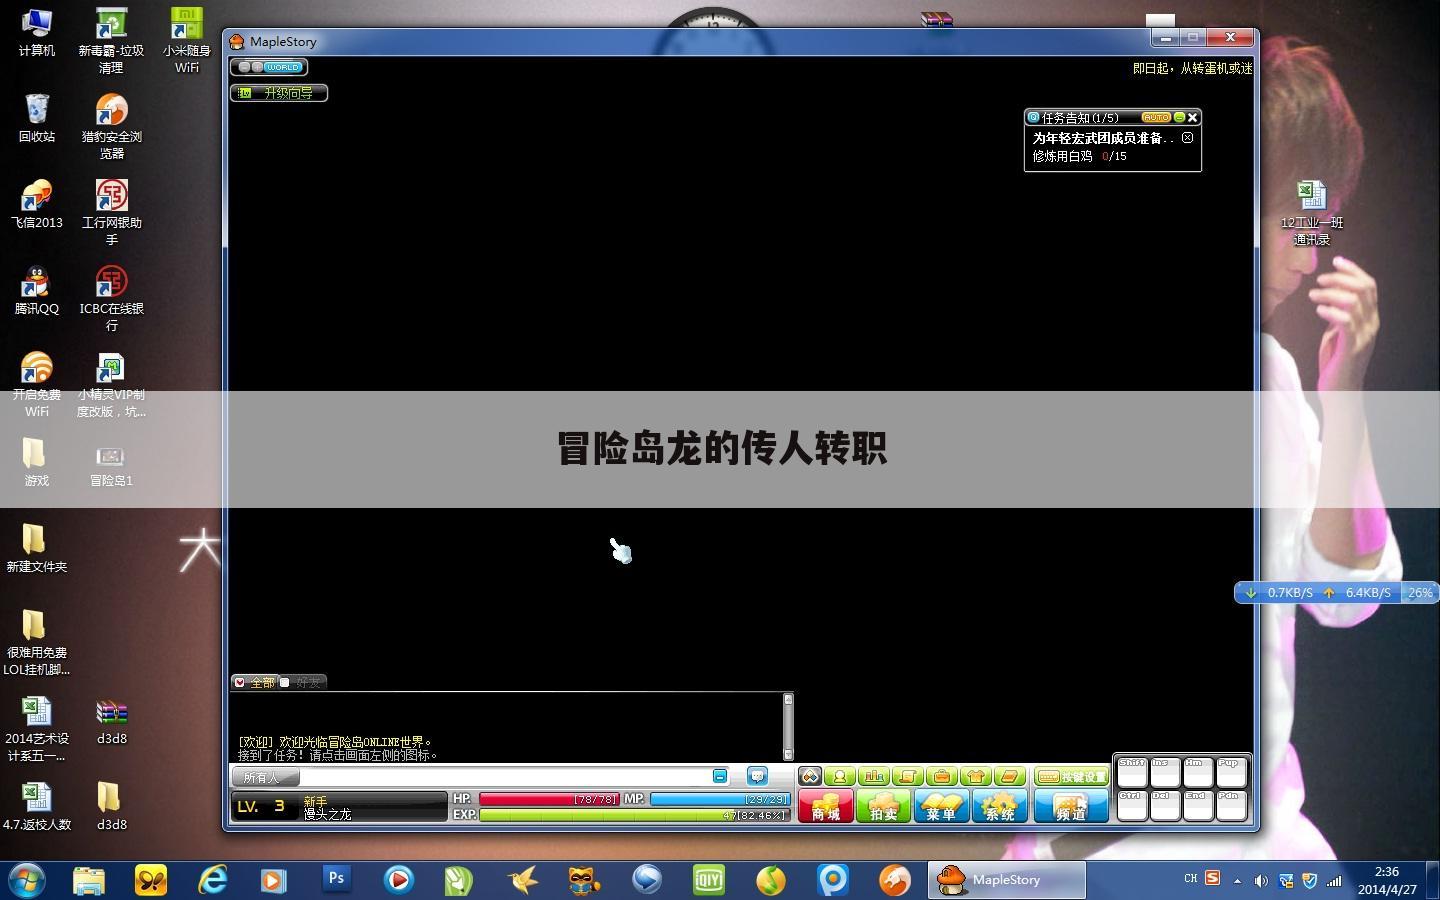Open the quest scroll icon in quickbar

[x=908, y=777]
